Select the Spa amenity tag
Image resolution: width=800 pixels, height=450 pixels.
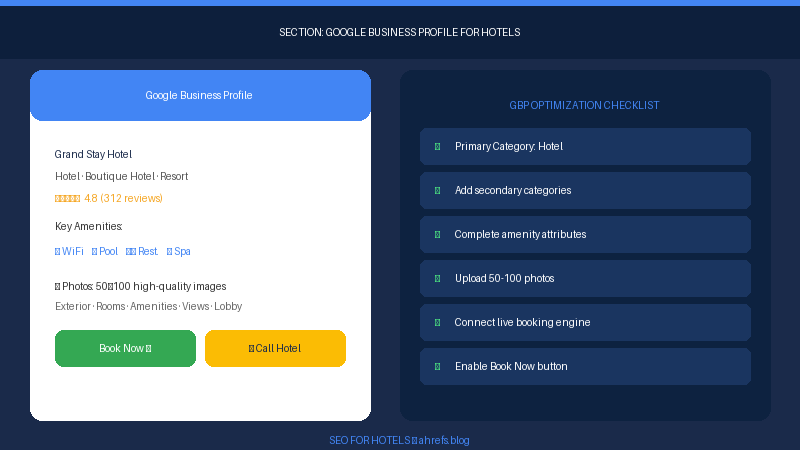tap(179, 252)
